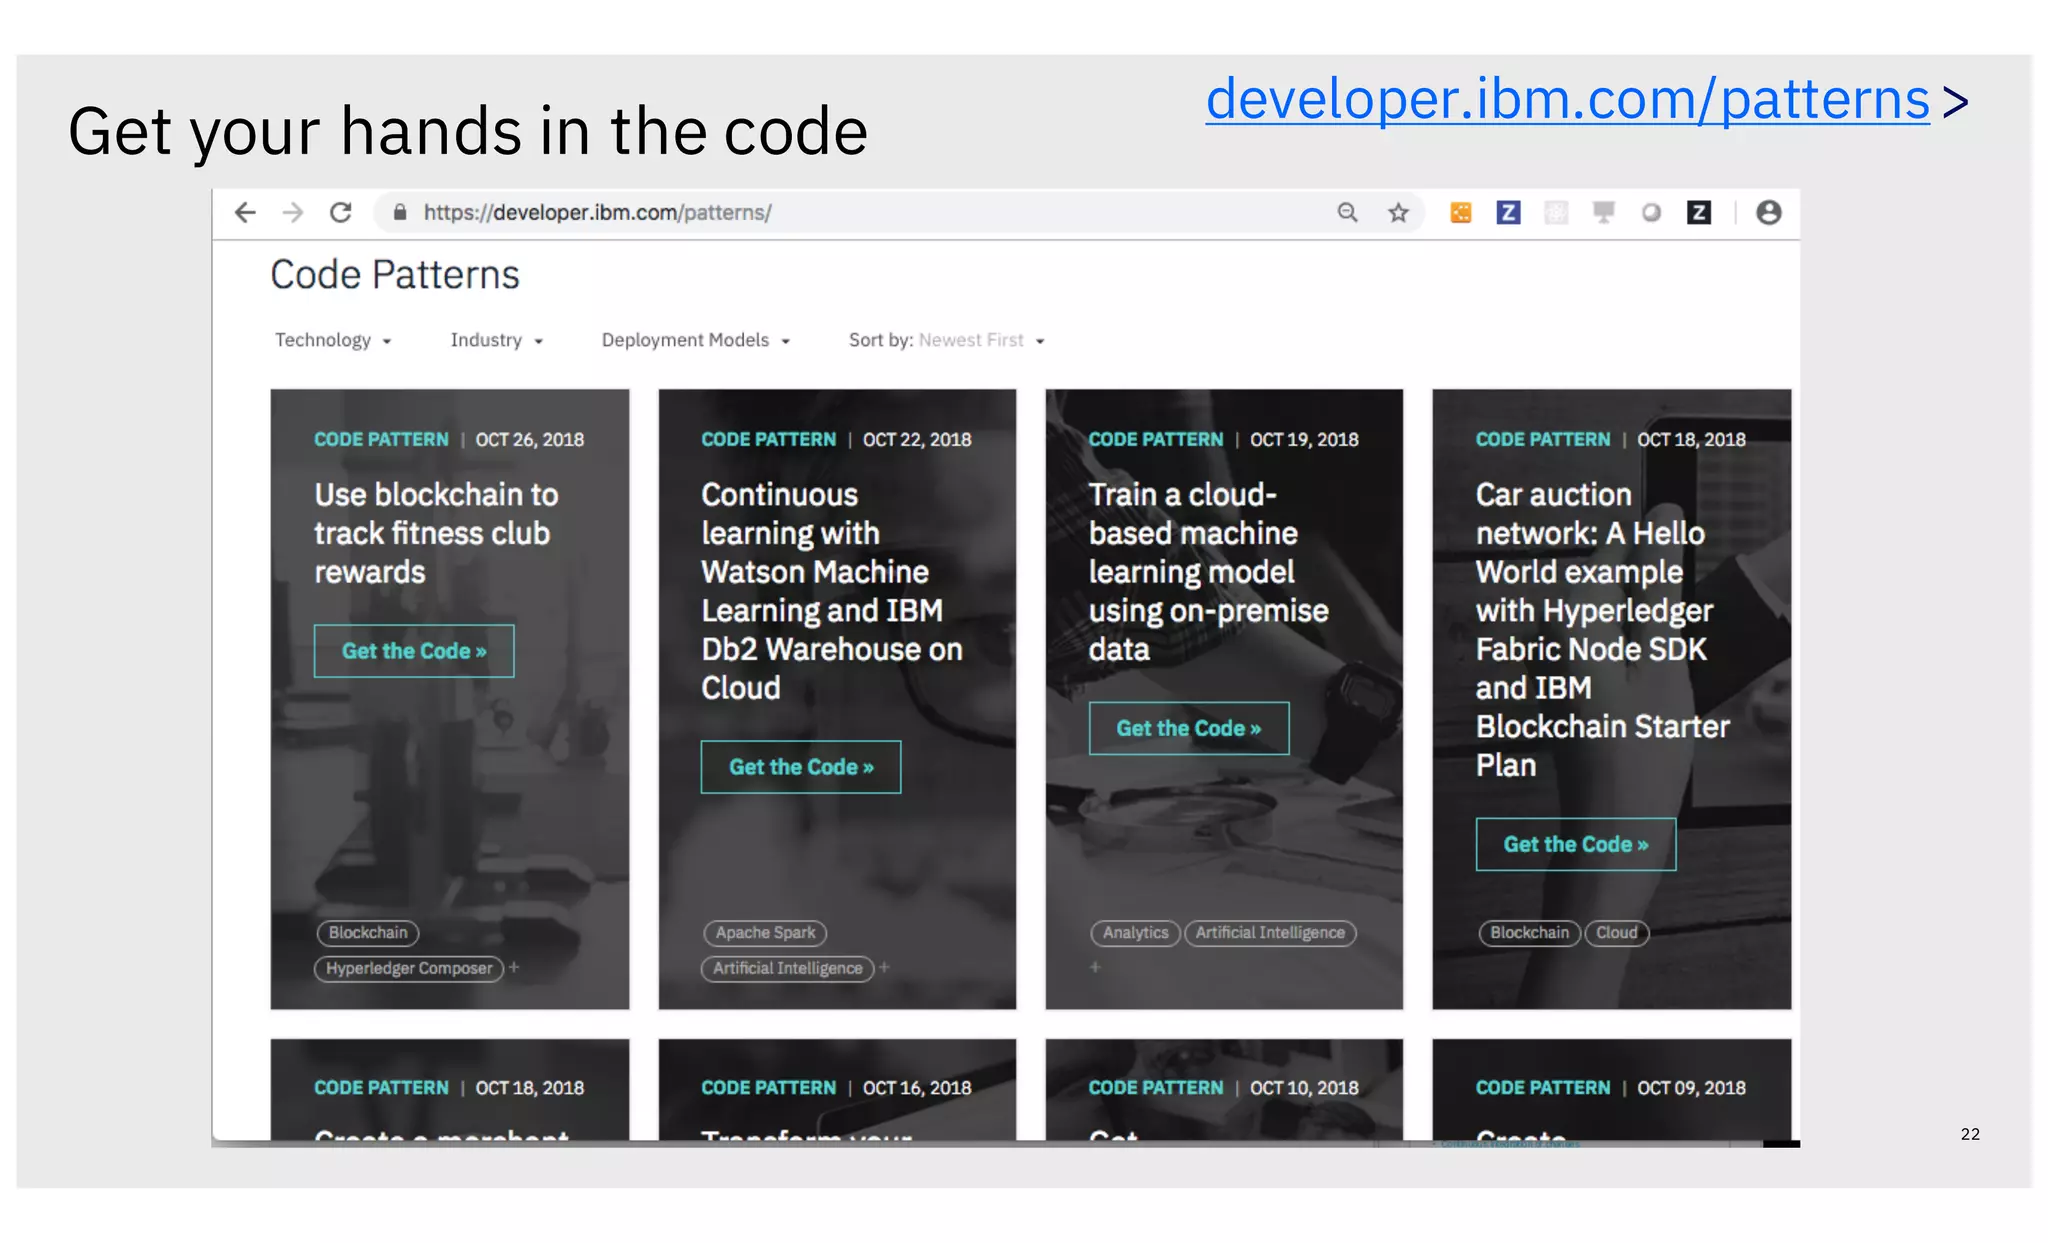Click Blockchain tag on Car auction card

pyautogui.click(x=1529, y=932)
